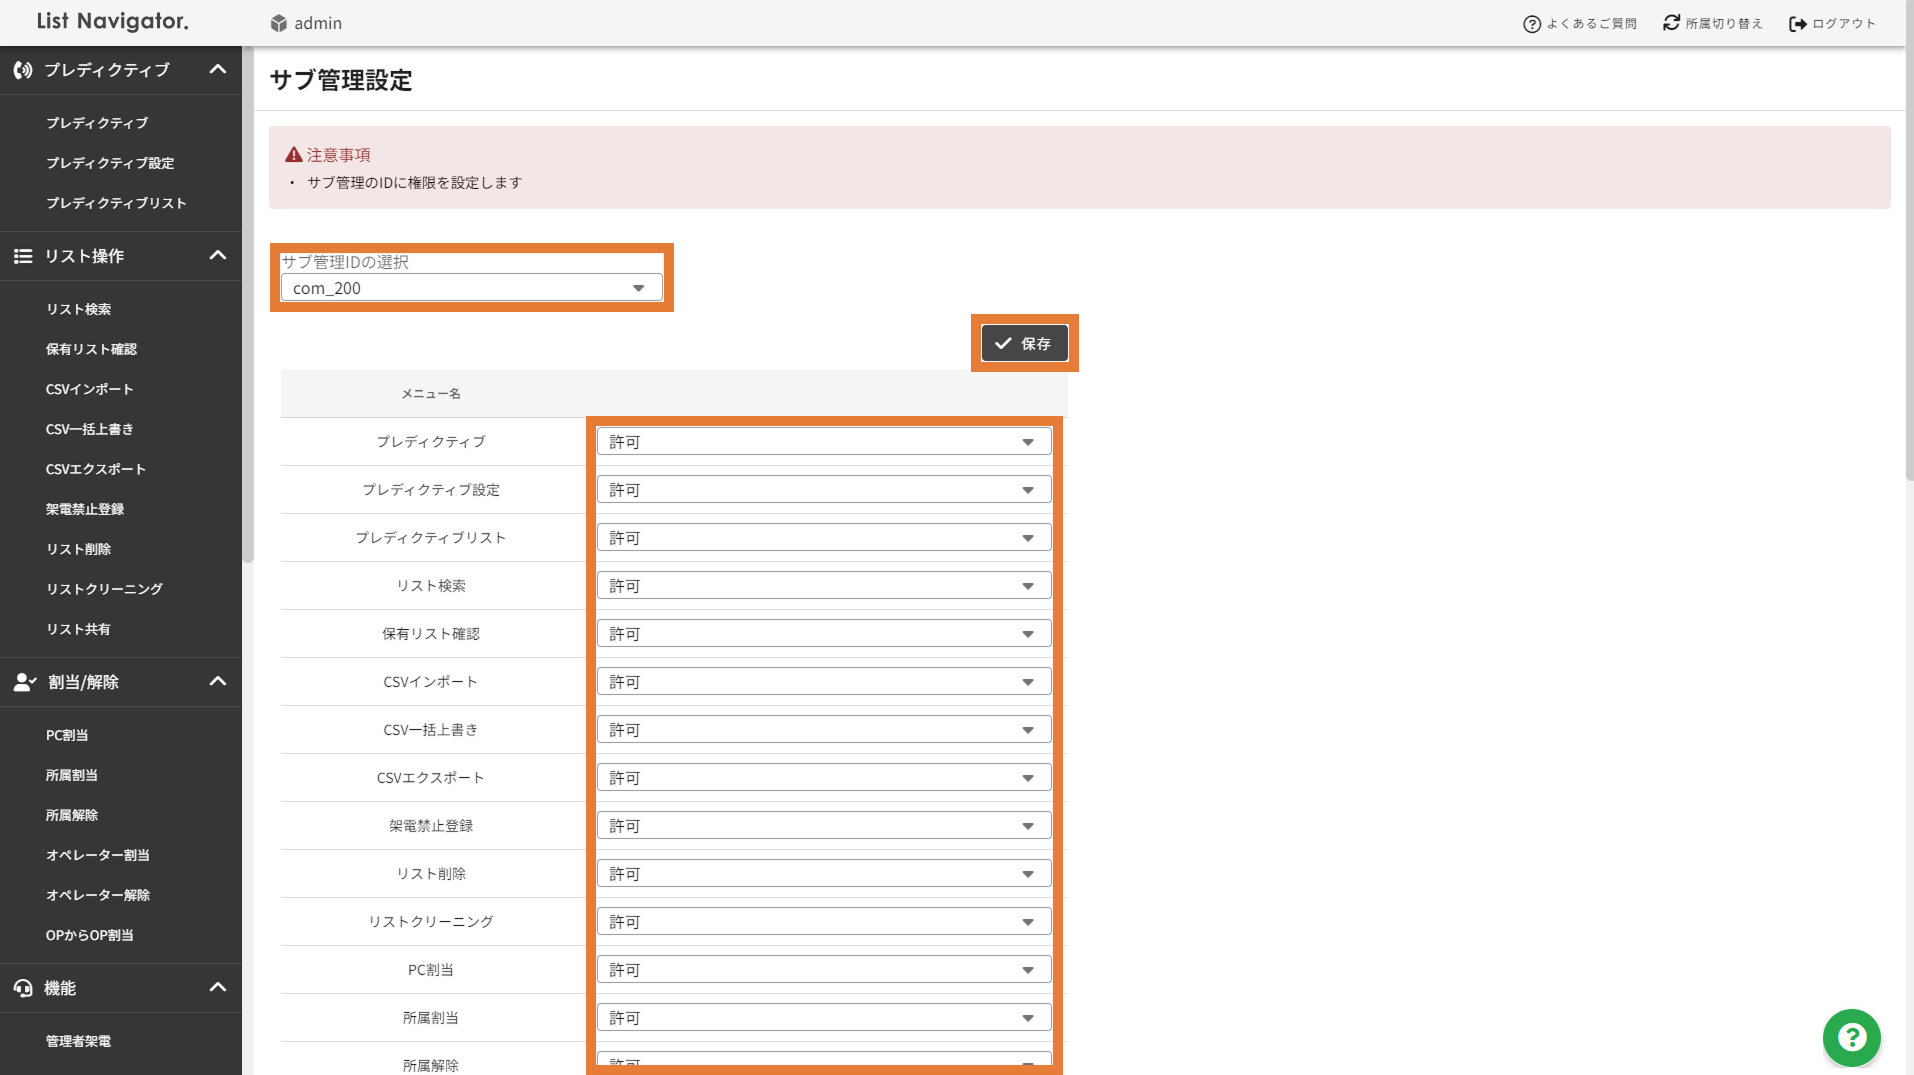Click the logout arrow icon
This screenshot has height=1075, width=1914.
click(1797, 24)
